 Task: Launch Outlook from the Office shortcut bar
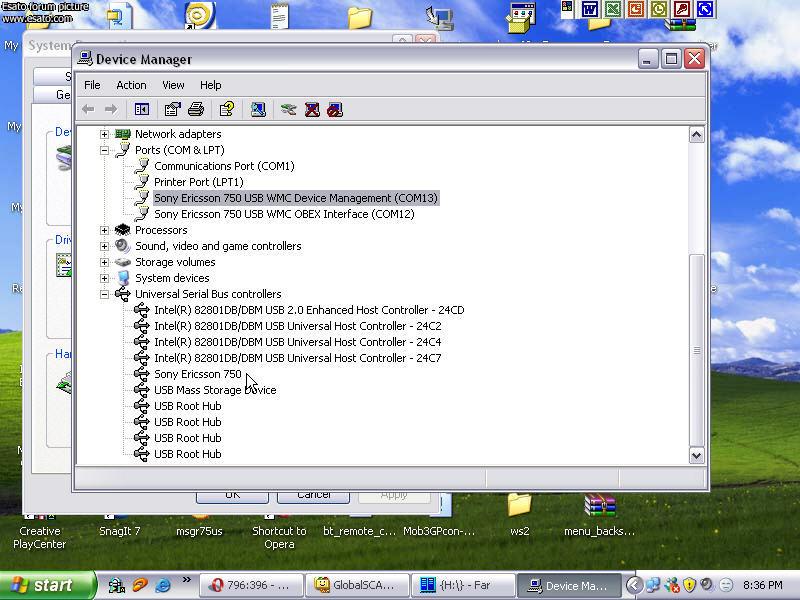pyautogui.click(x=659, y=9)
